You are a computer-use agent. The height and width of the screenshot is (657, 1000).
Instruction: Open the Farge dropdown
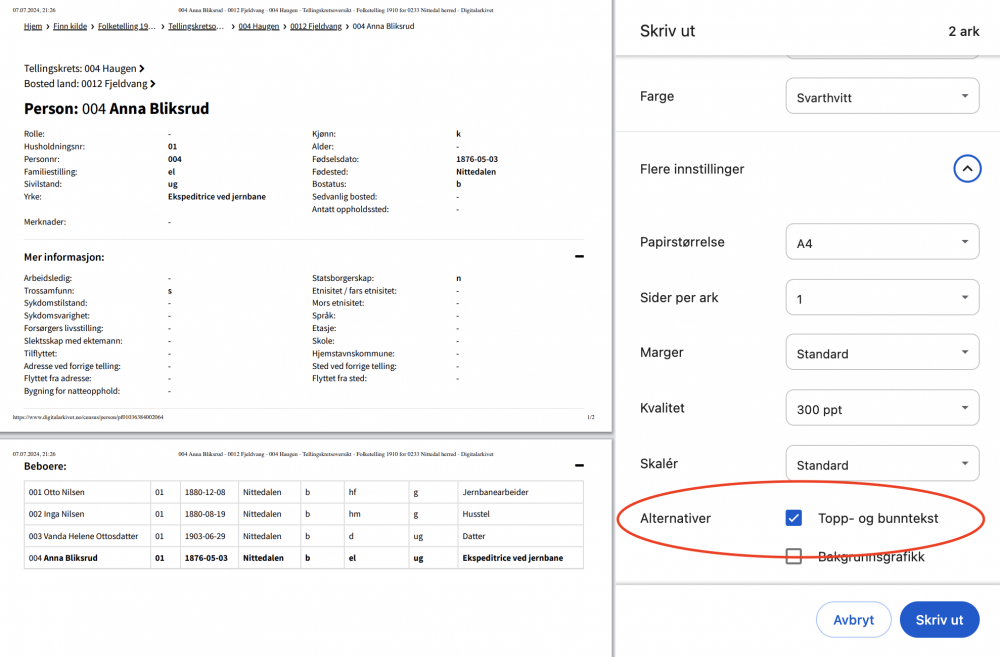882,97
